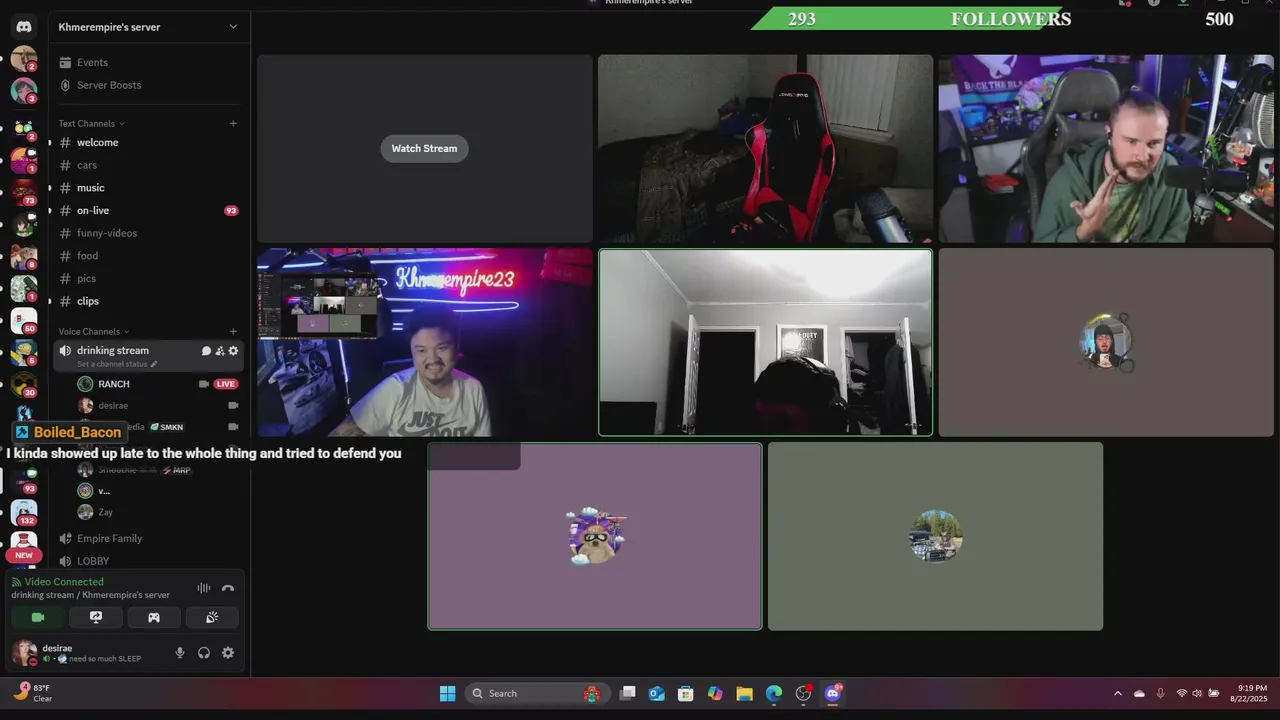
Task: Open Microsoft Store in taskbar
Action: point(686,693)
